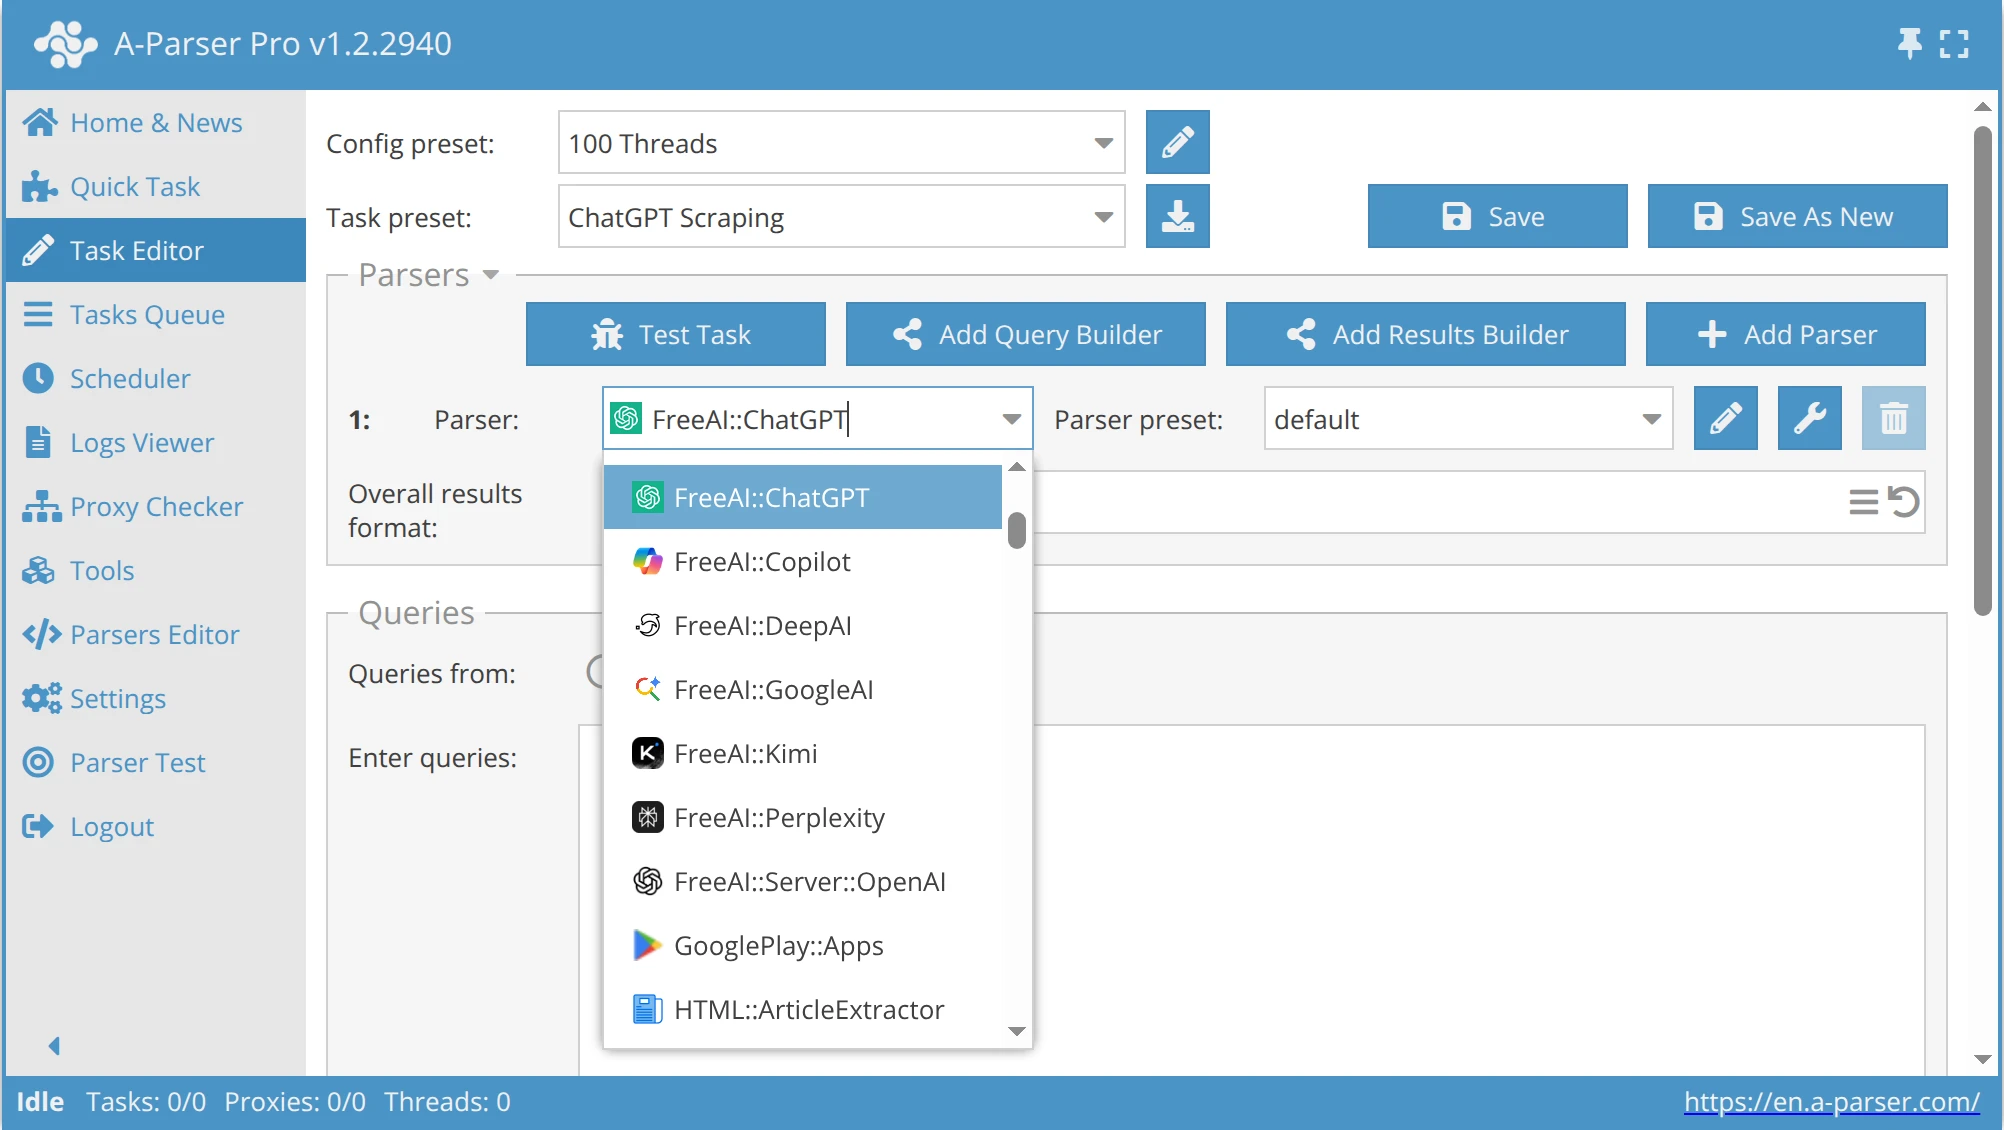Run the Test Task

point(676,334)
